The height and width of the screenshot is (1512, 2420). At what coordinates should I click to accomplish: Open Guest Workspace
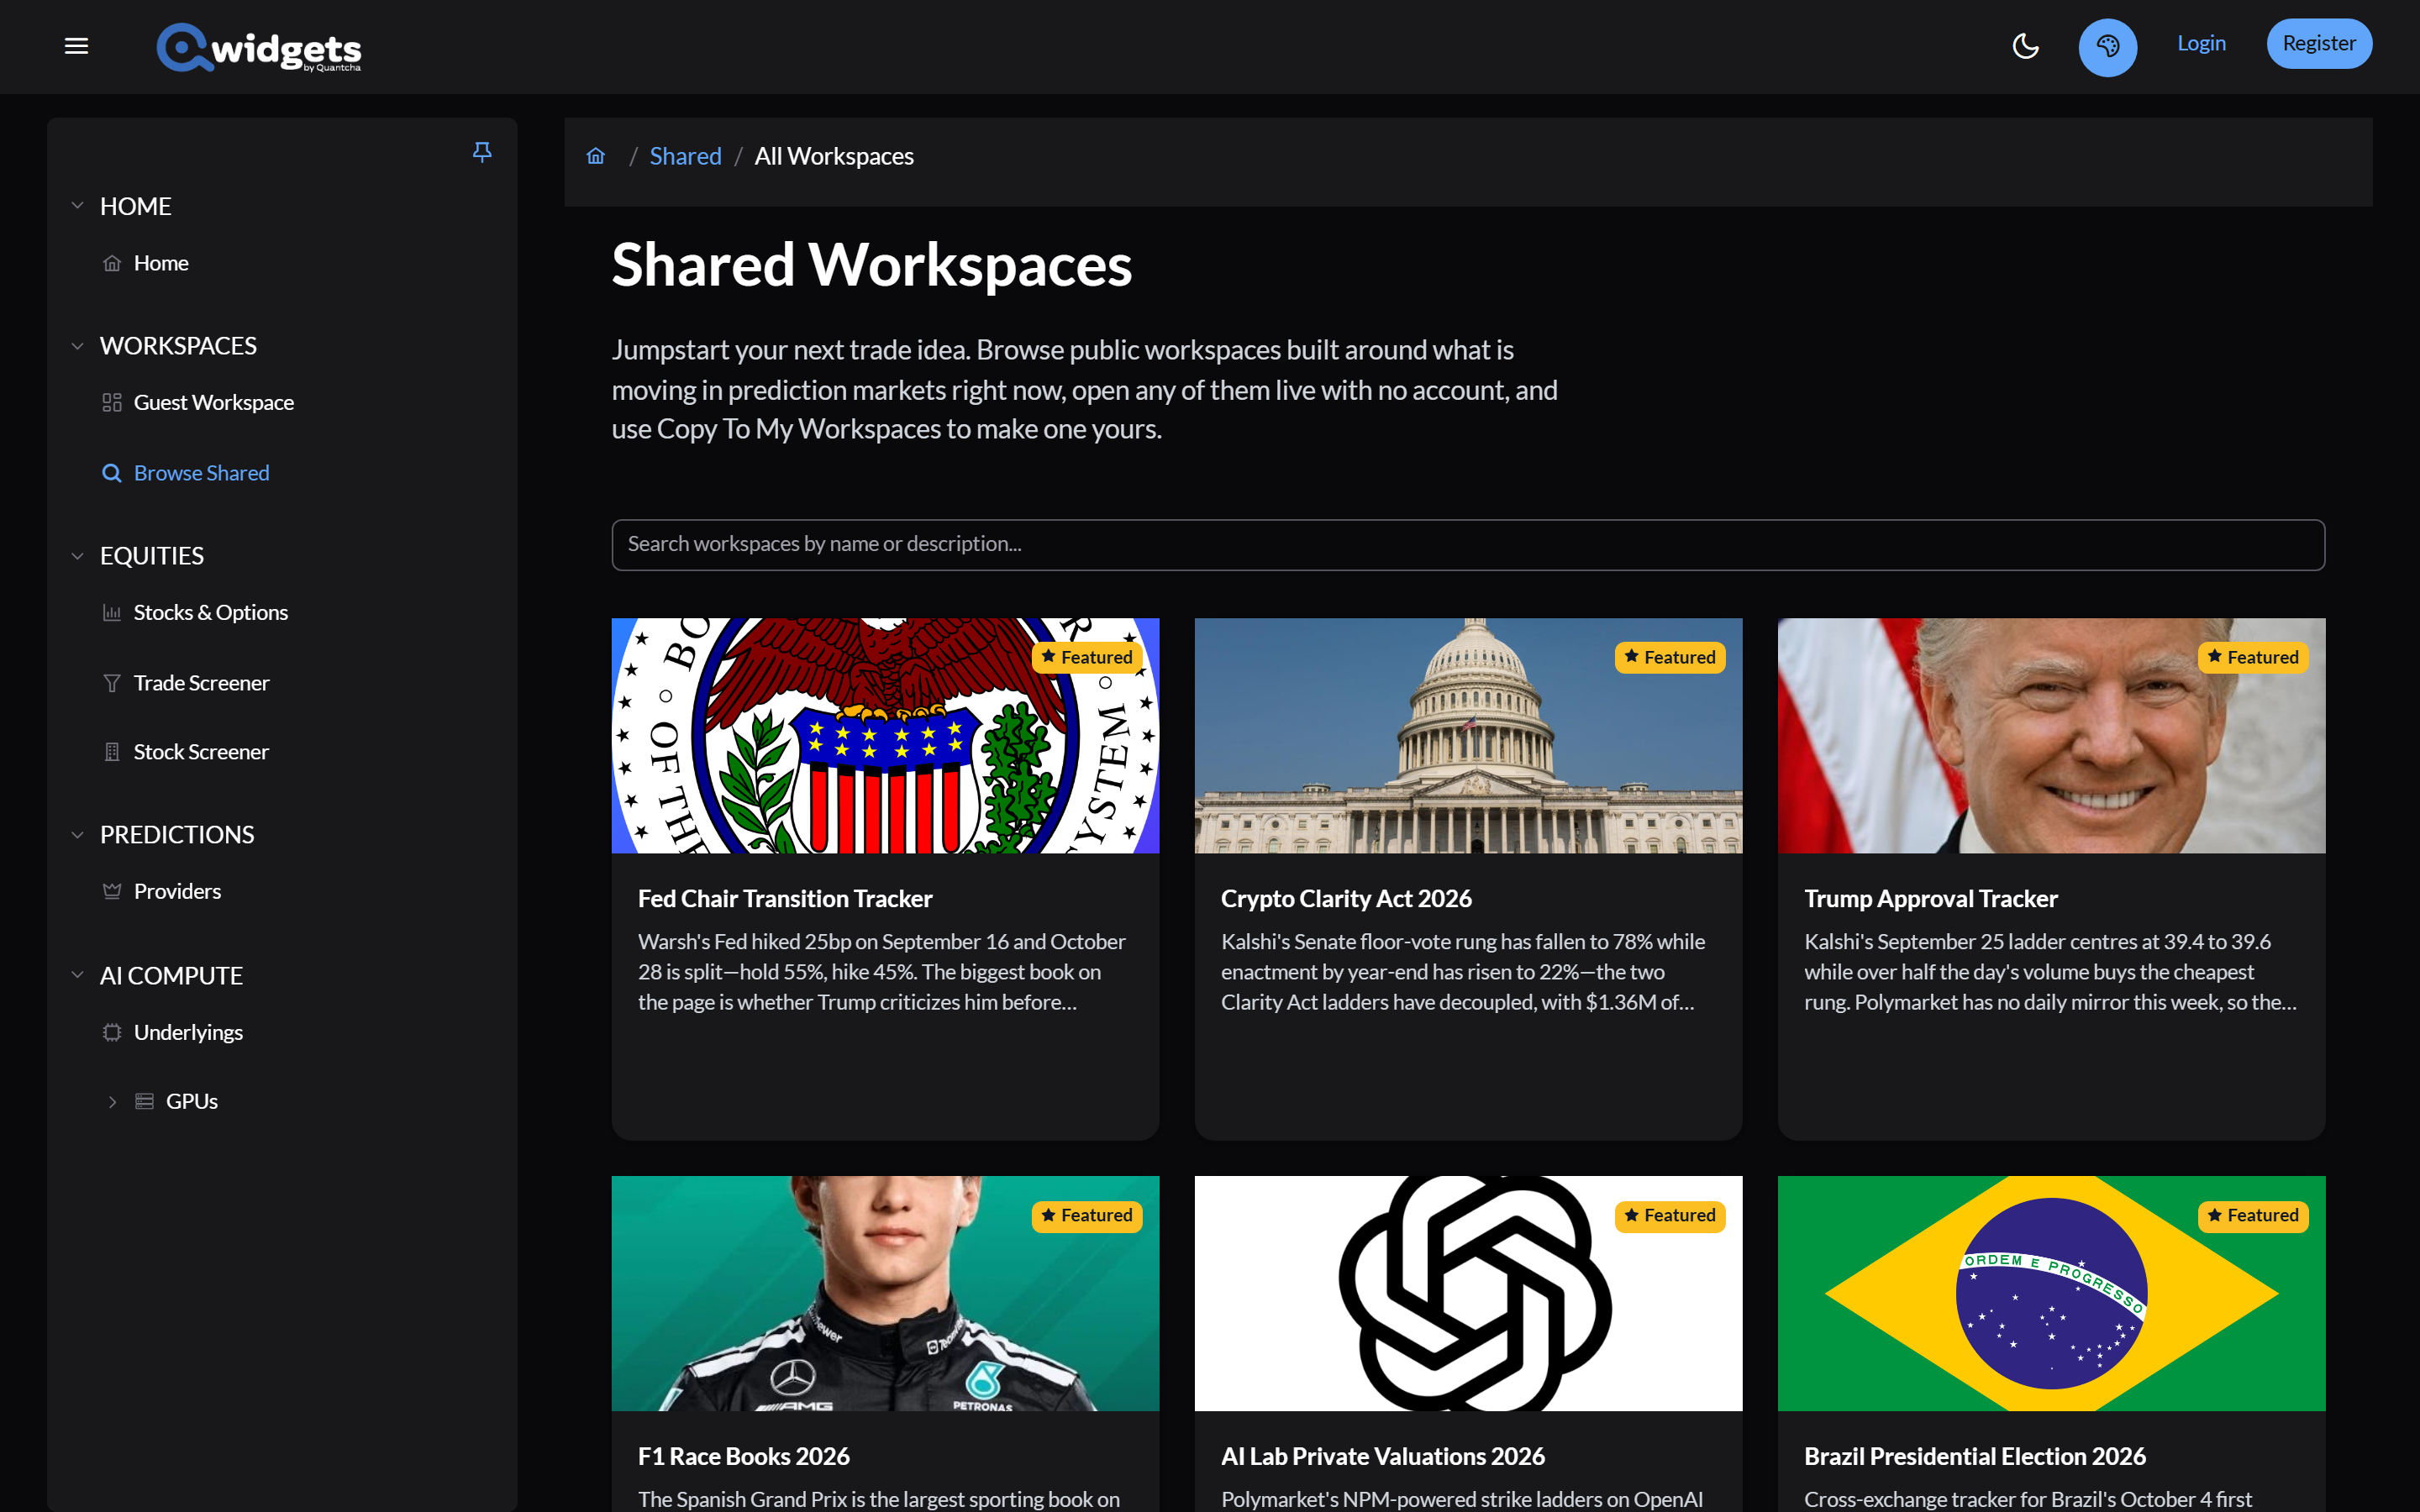pos(214,402)
